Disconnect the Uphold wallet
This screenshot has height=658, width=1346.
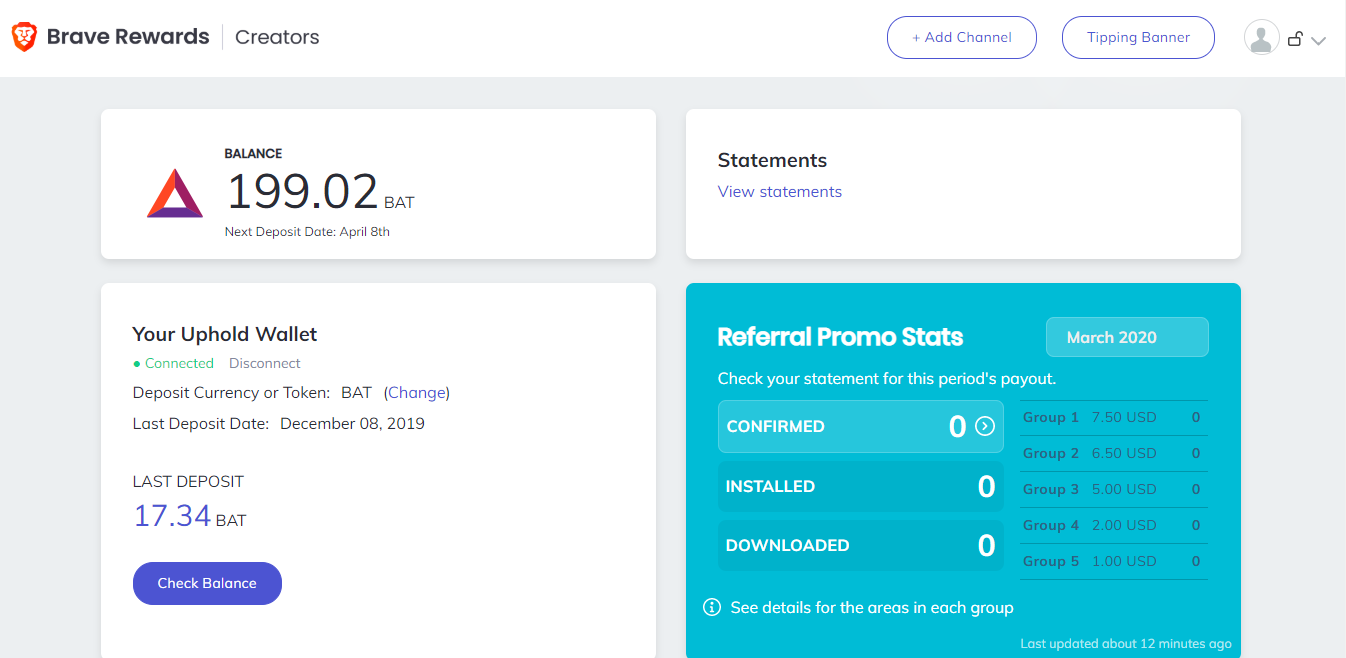tap(265, 363)
